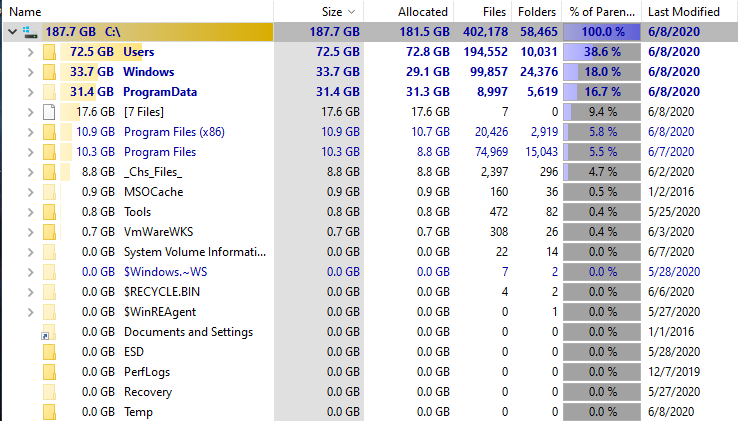Click the 18.0 % bar for Windows
The width and height of the screenshot is (738, 421).
pyautogui.click(x=602, y=72)
